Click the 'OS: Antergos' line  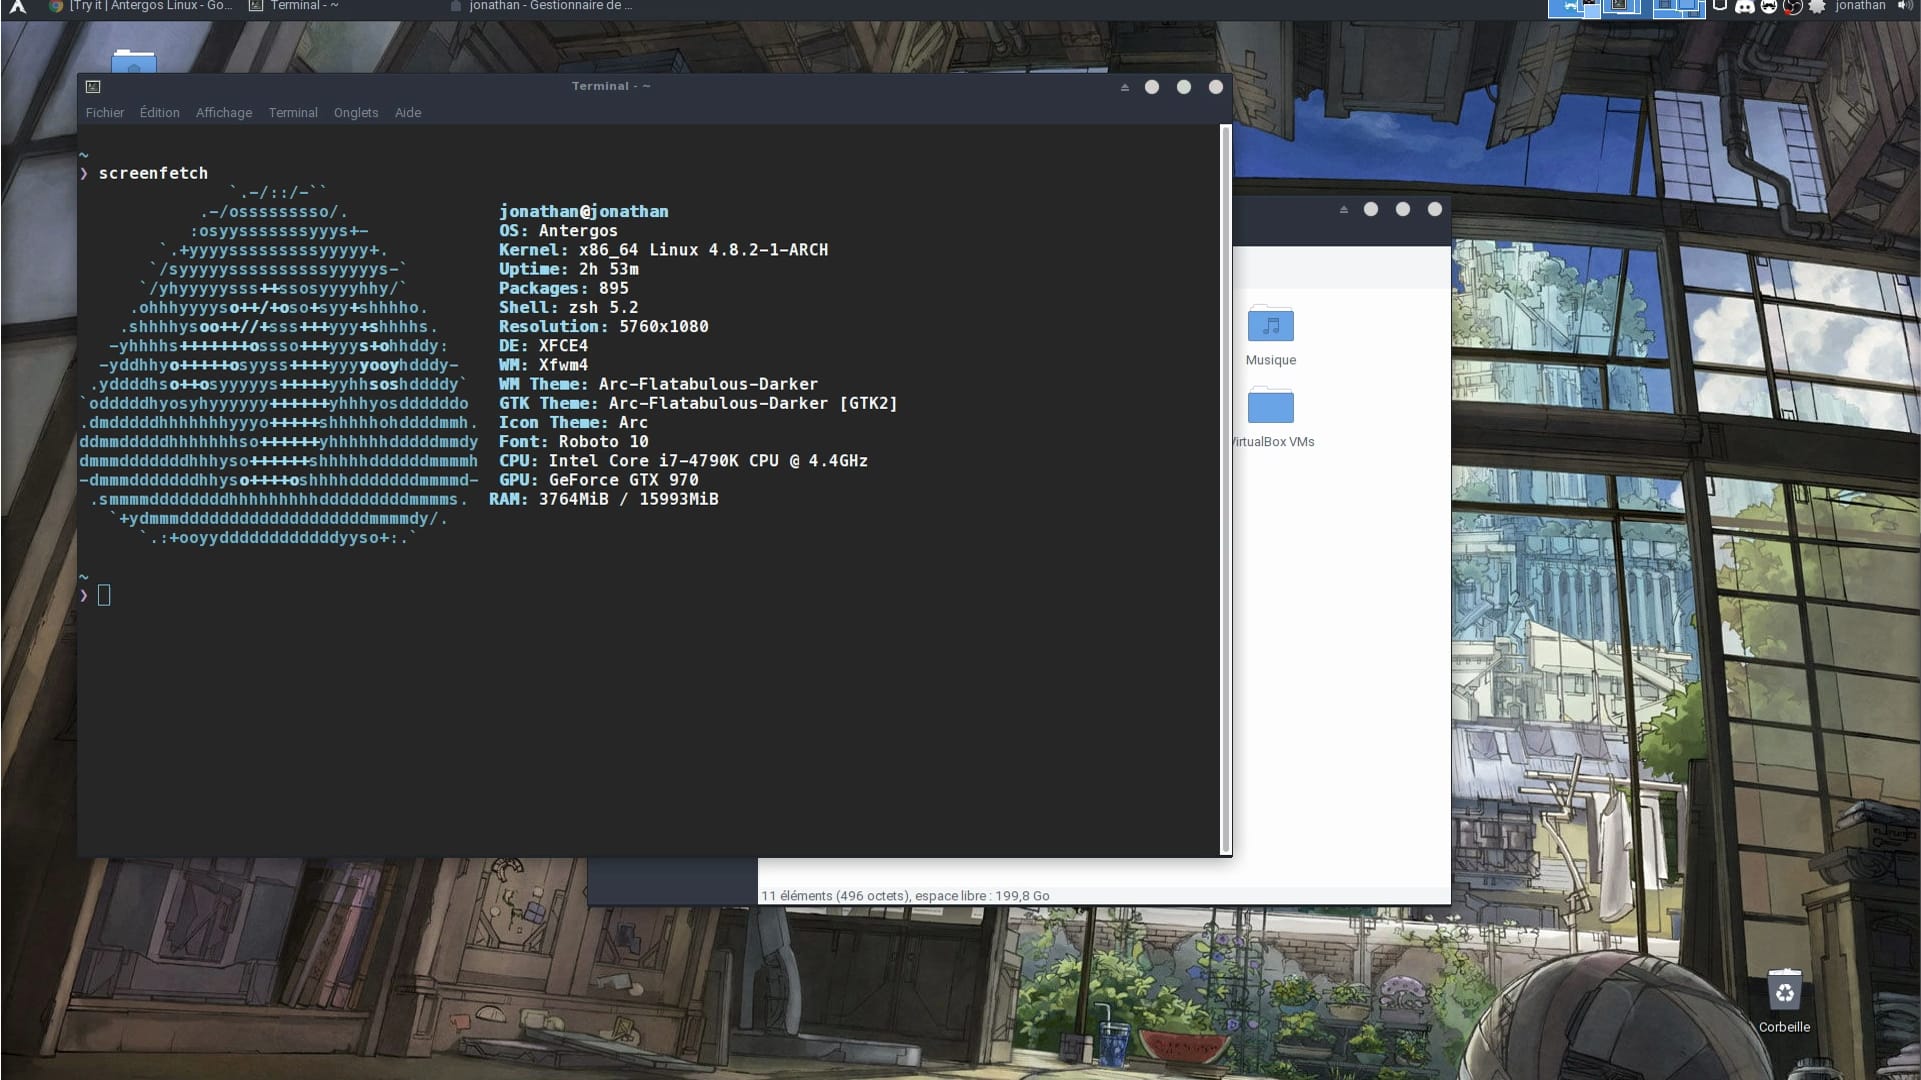coord(558,230)
